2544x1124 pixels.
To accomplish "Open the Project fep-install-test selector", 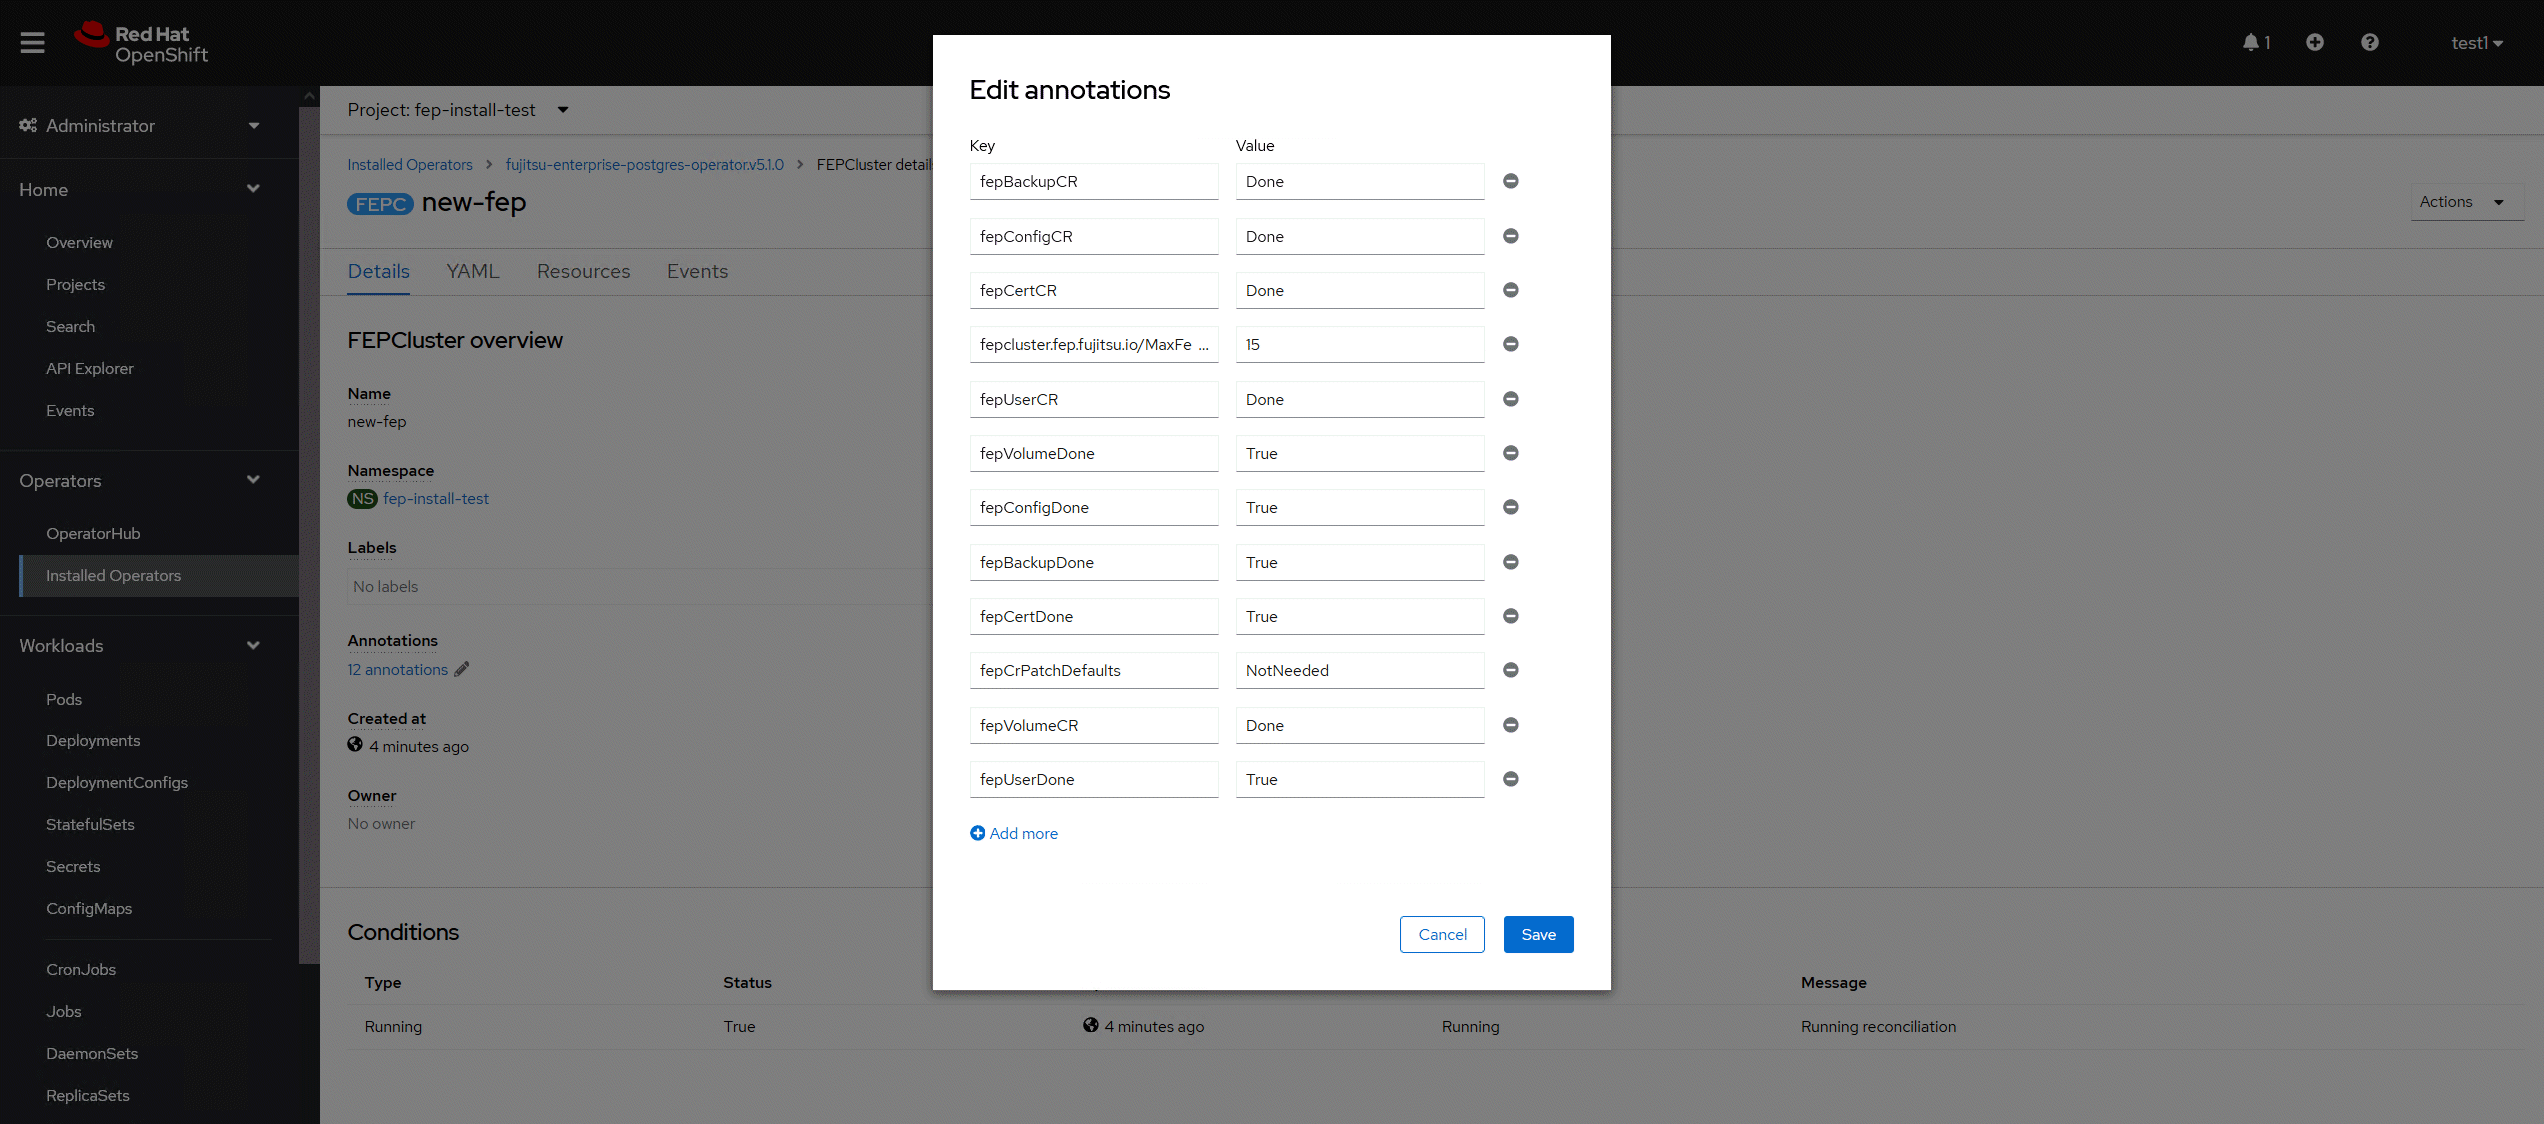I will 458,110.
